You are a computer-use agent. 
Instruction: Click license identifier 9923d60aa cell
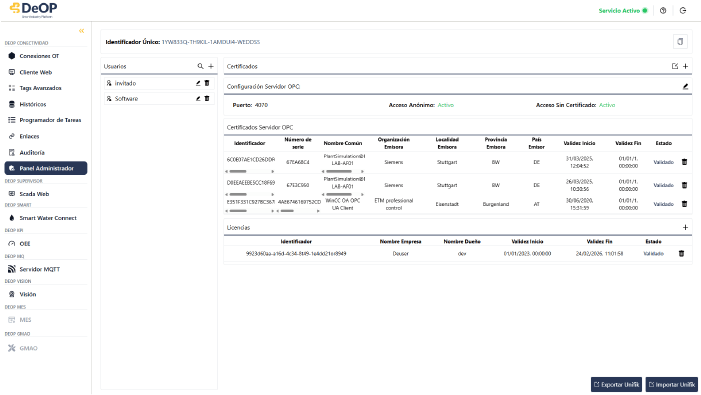pyautogui.click(x=296, y=253)
